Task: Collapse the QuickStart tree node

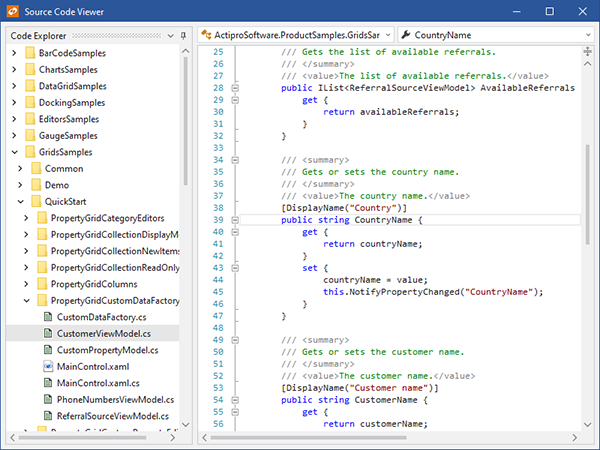Action: [x=21, y=201]
